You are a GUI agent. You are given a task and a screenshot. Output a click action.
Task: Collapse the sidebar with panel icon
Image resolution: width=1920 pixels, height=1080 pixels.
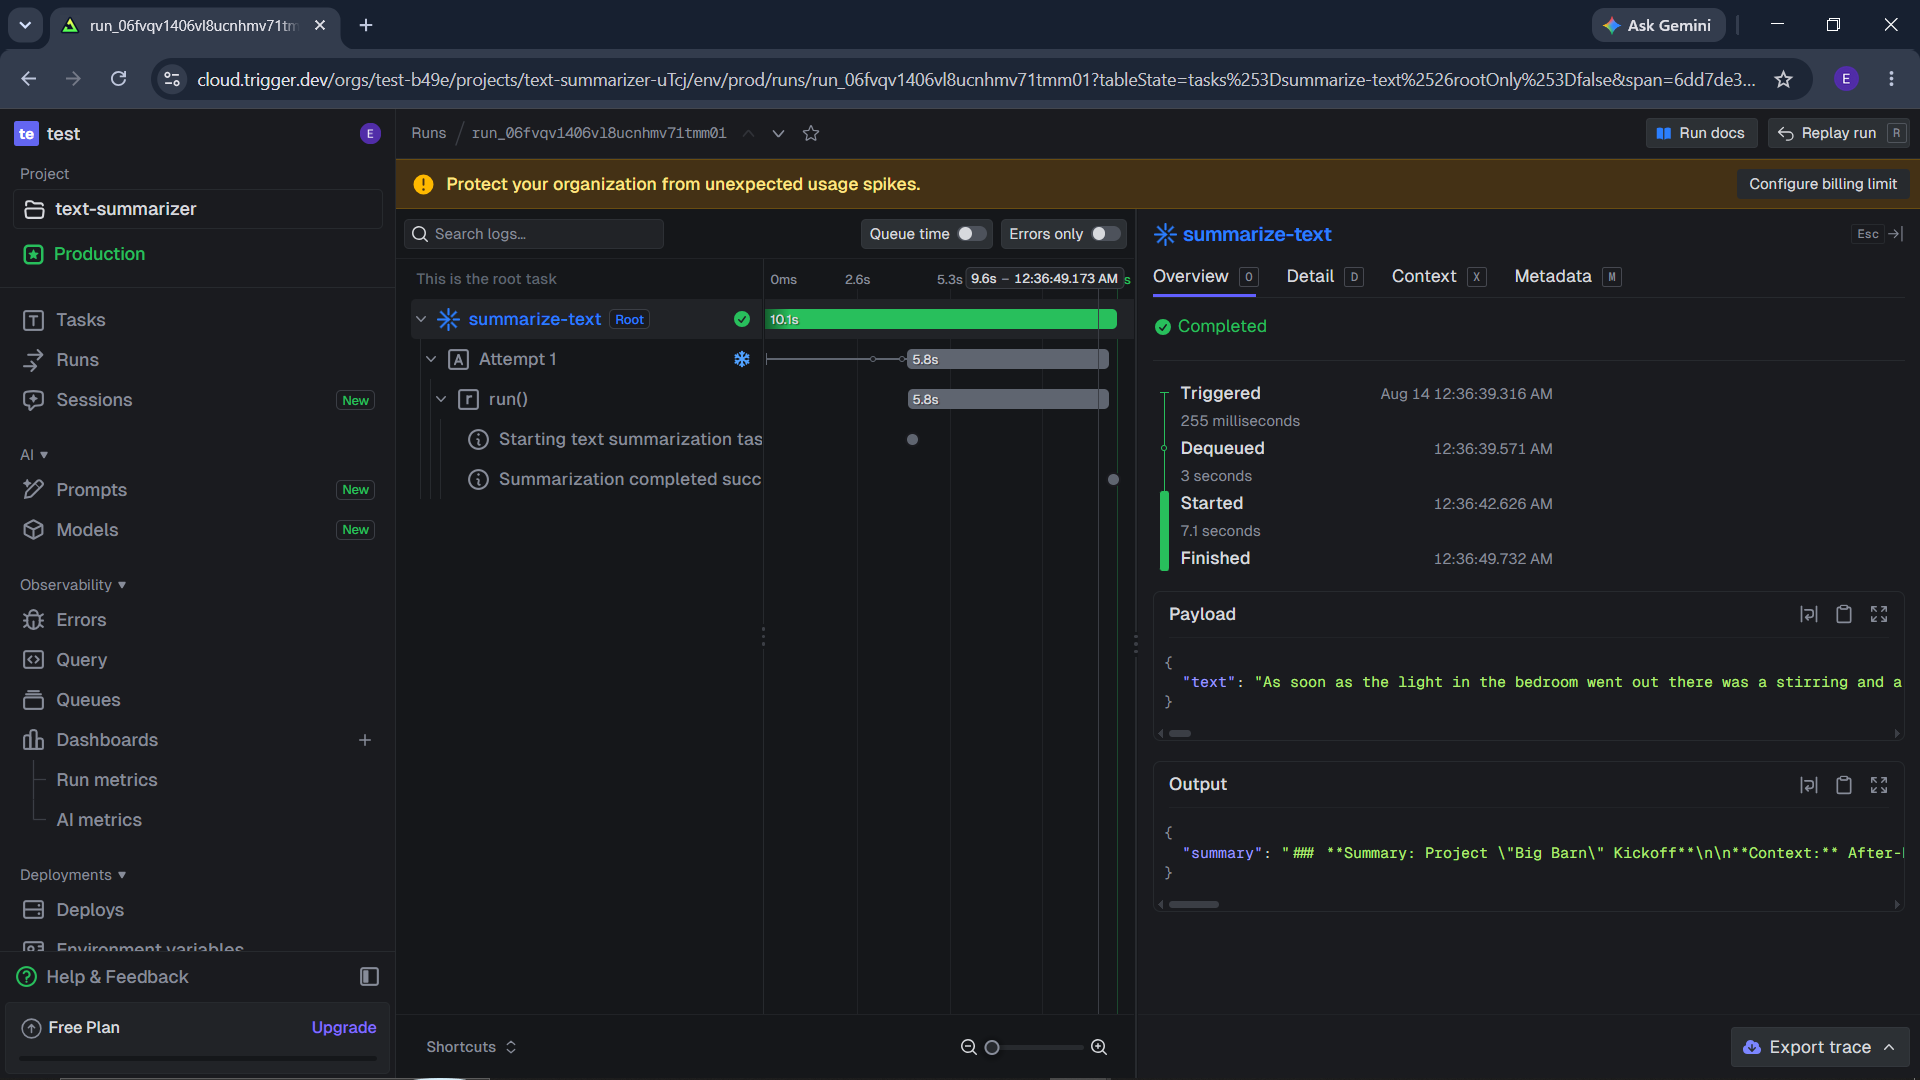[x=369, y=977]
